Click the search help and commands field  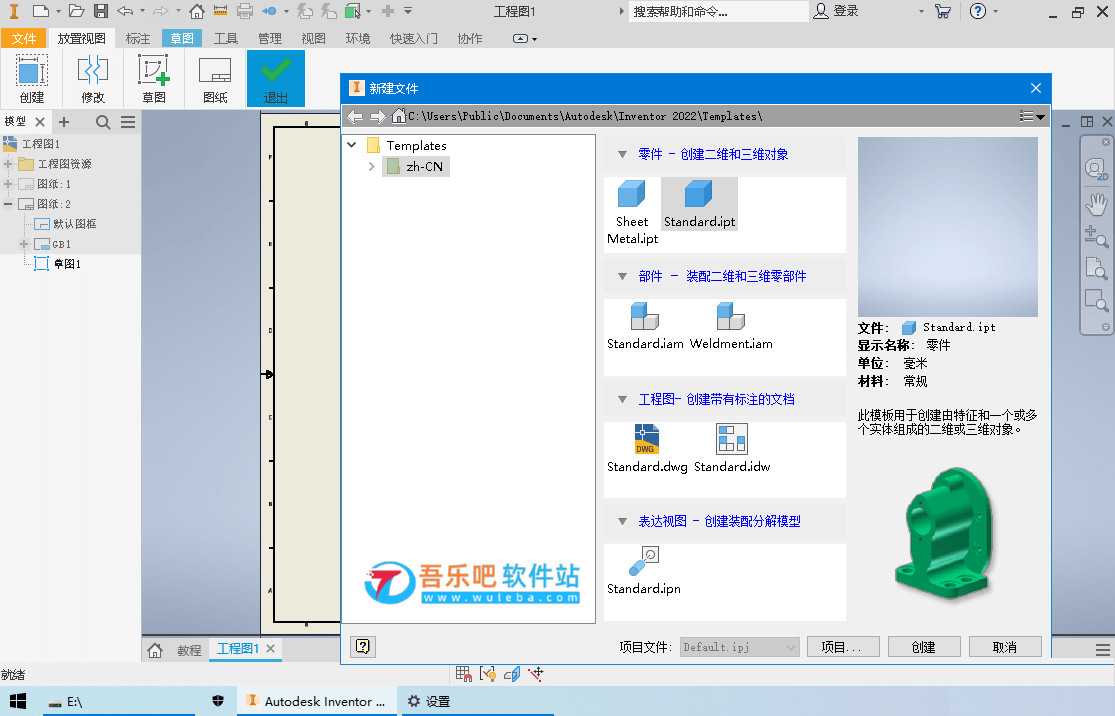click(718, 11)
